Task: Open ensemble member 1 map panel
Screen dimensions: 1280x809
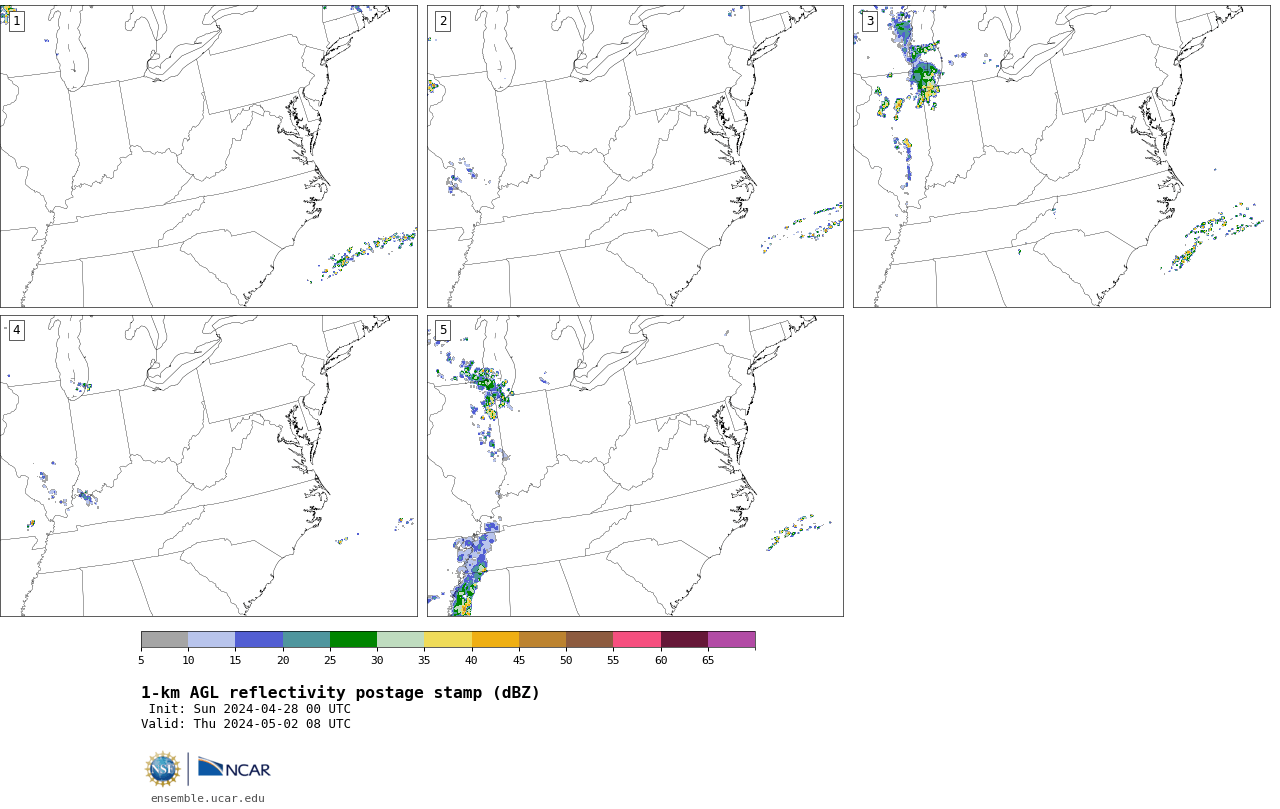Action: point(209,156)
